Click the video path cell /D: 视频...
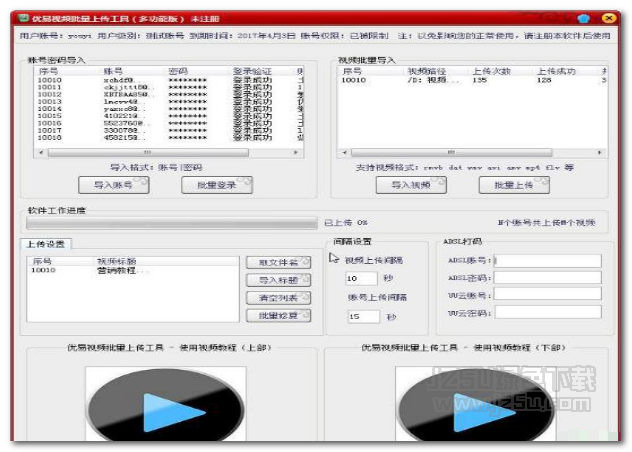This screenshot has height=452, width=632. click(433, 80)
